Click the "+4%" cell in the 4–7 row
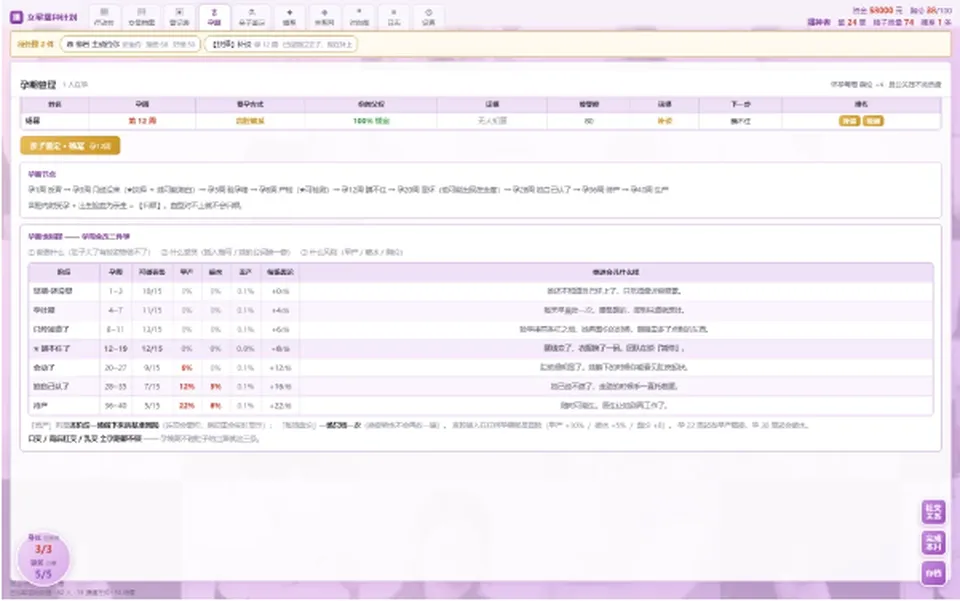This screenshot has height=601, width=960. 280,310
